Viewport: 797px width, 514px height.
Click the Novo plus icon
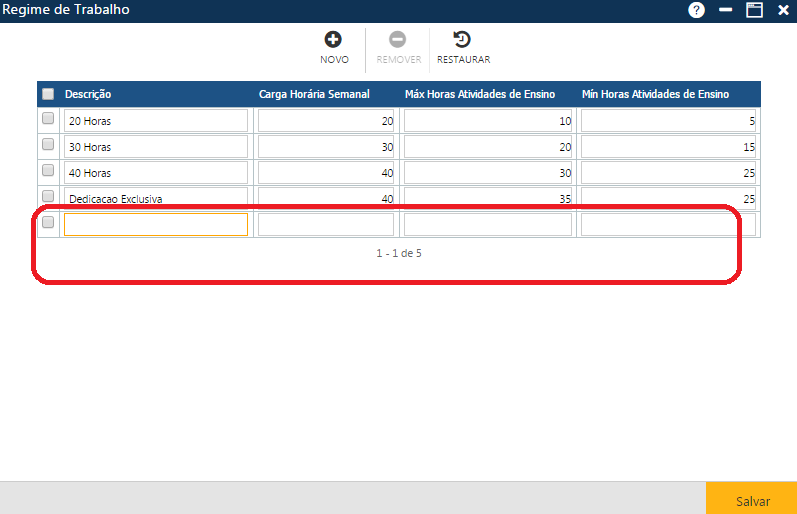333,40
